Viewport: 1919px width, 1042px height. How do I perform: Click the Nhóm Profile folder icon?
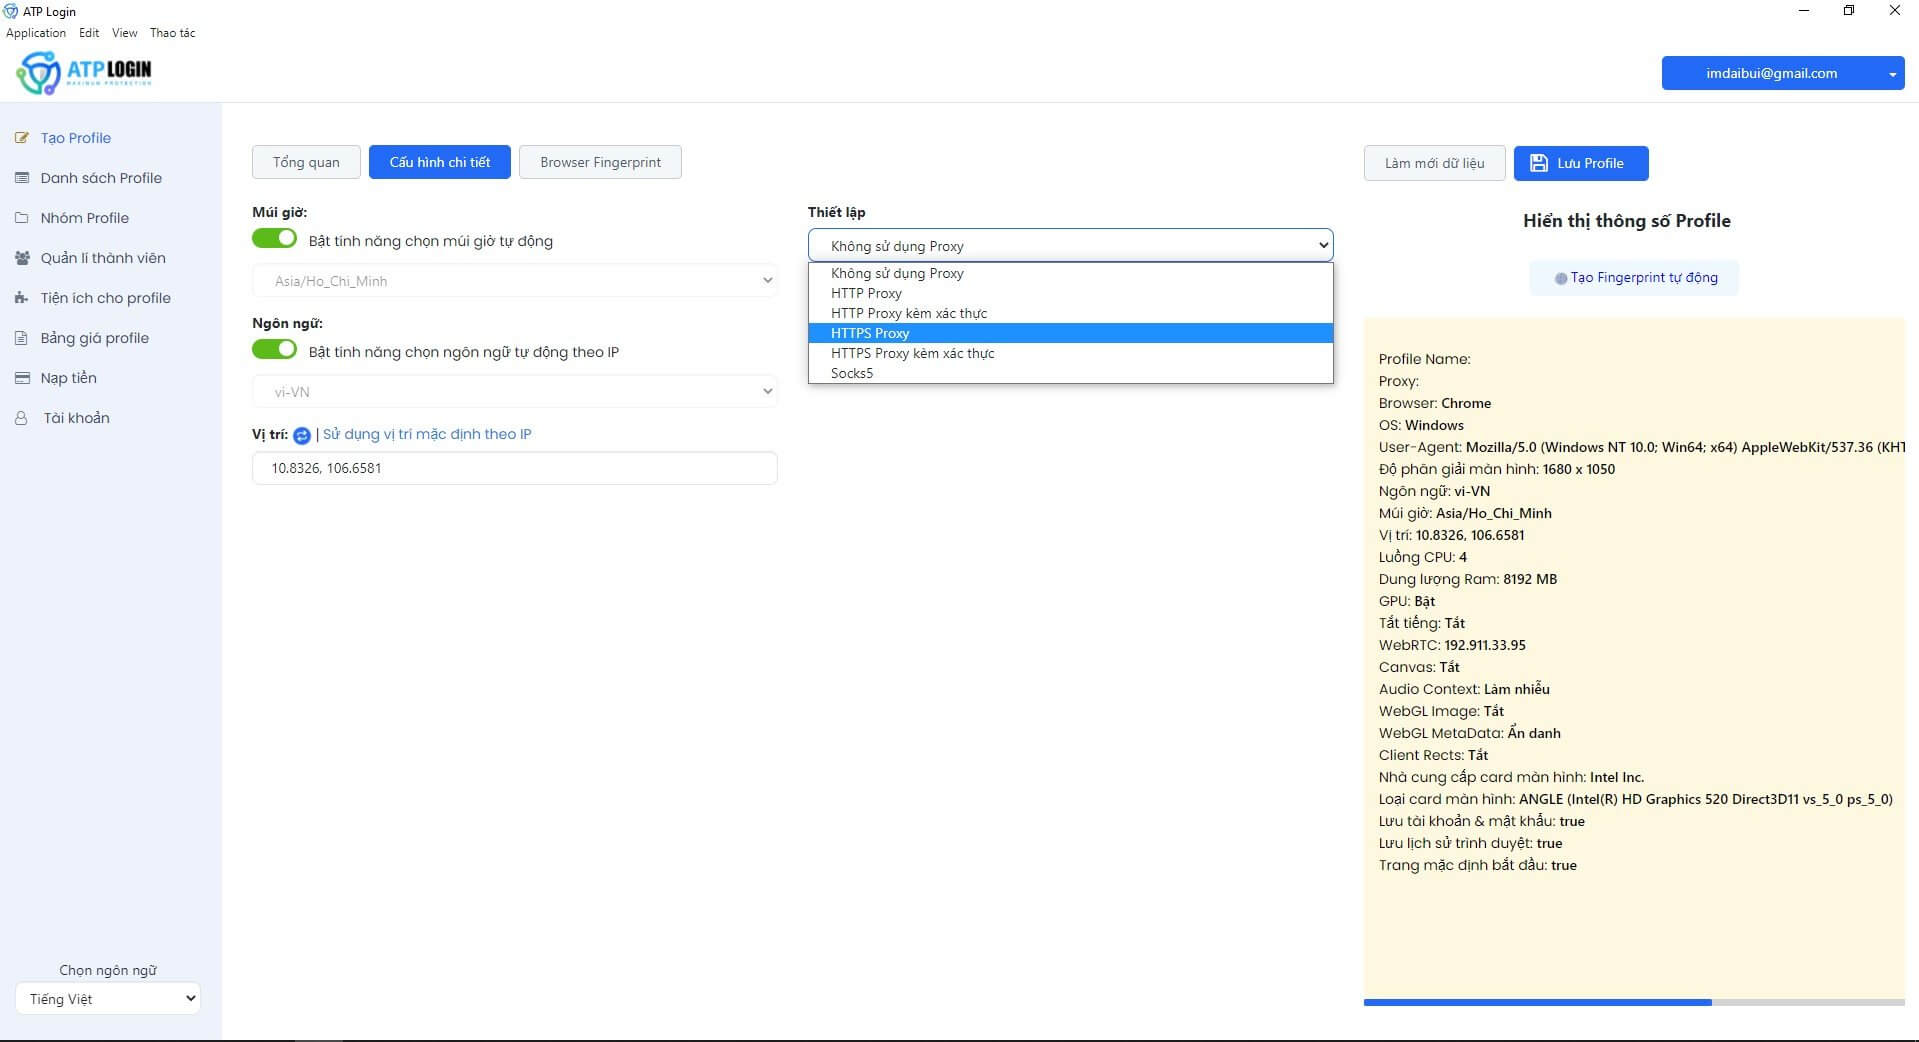tap(22, 218)
